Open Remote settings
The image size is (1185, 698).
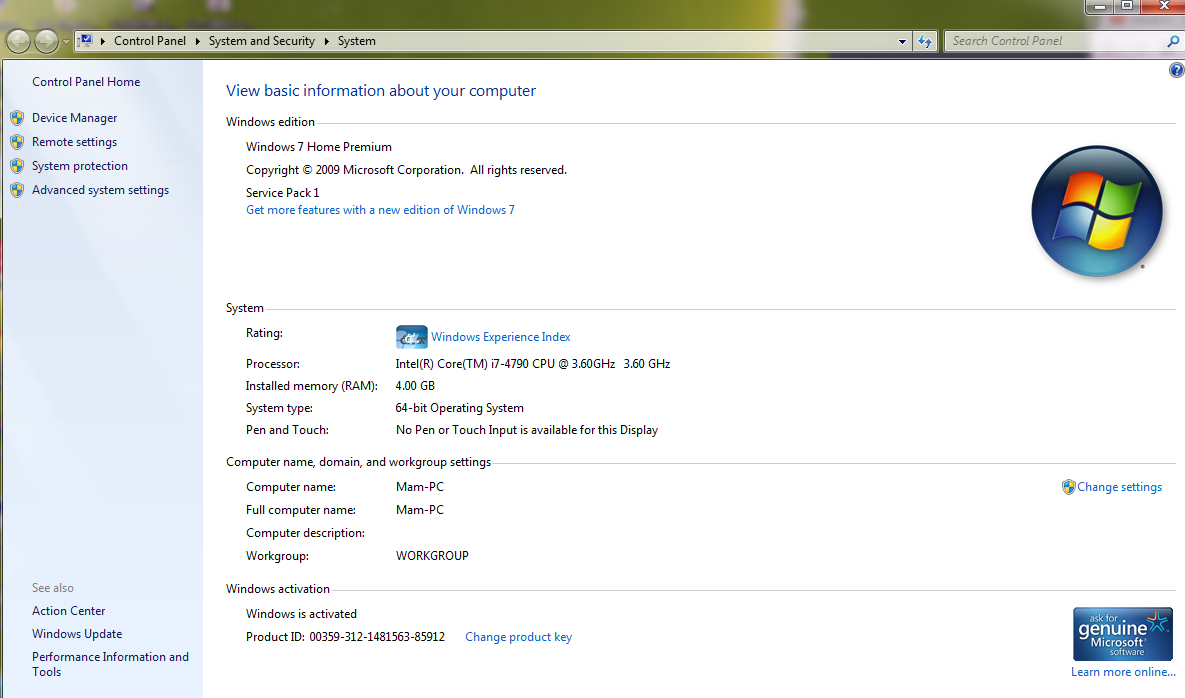coord(74,142)
